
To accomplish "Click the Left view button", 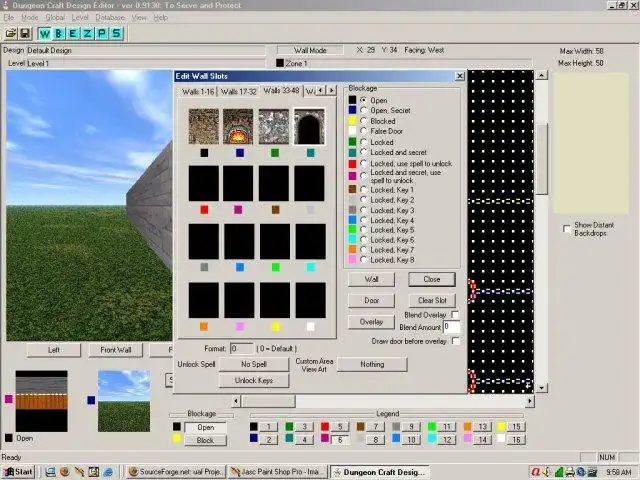I will [x=54, y=350].
